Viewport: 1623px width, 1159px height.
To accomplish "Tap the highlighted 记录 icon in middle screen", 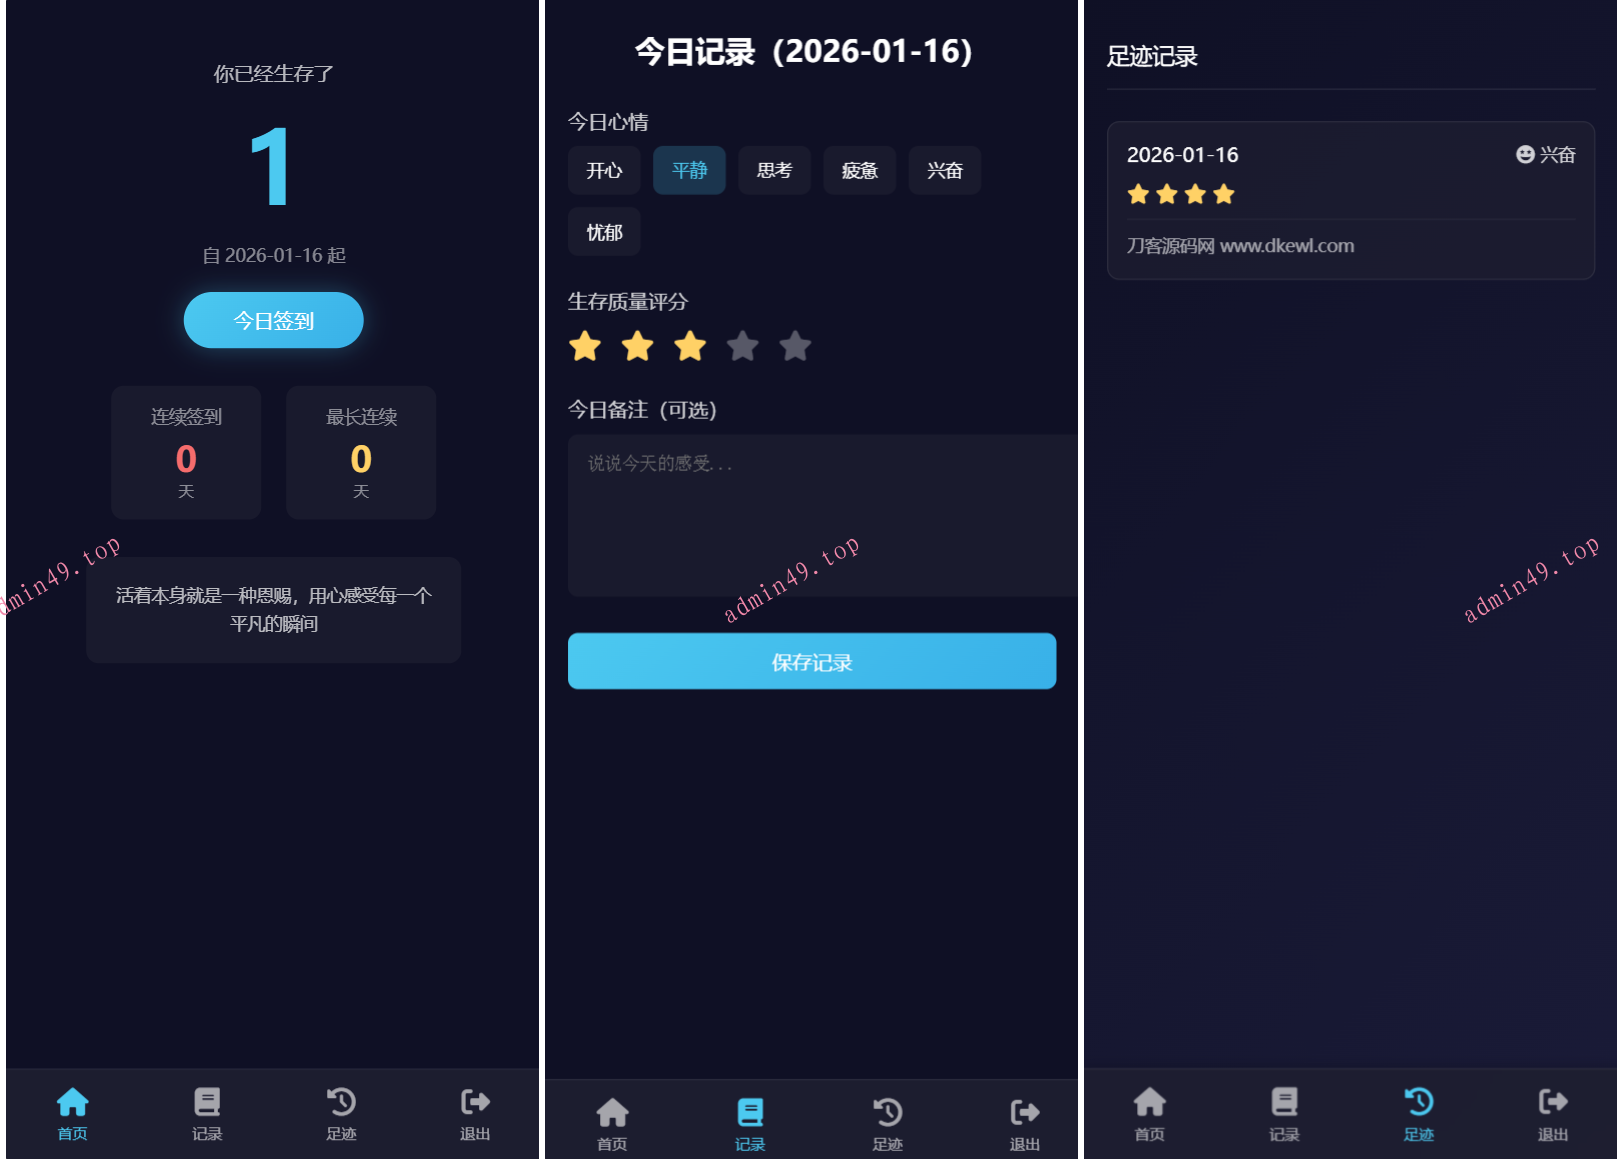I will tap(750, 1112).
